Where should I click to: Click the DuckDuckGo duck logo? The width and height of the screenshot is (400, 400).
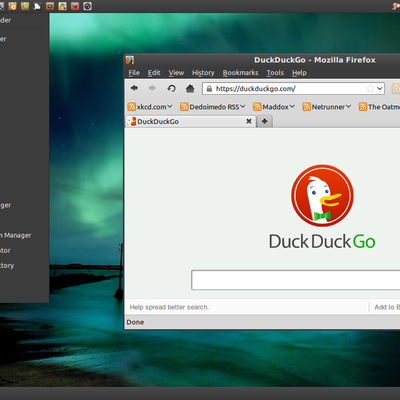pos(322,196)
